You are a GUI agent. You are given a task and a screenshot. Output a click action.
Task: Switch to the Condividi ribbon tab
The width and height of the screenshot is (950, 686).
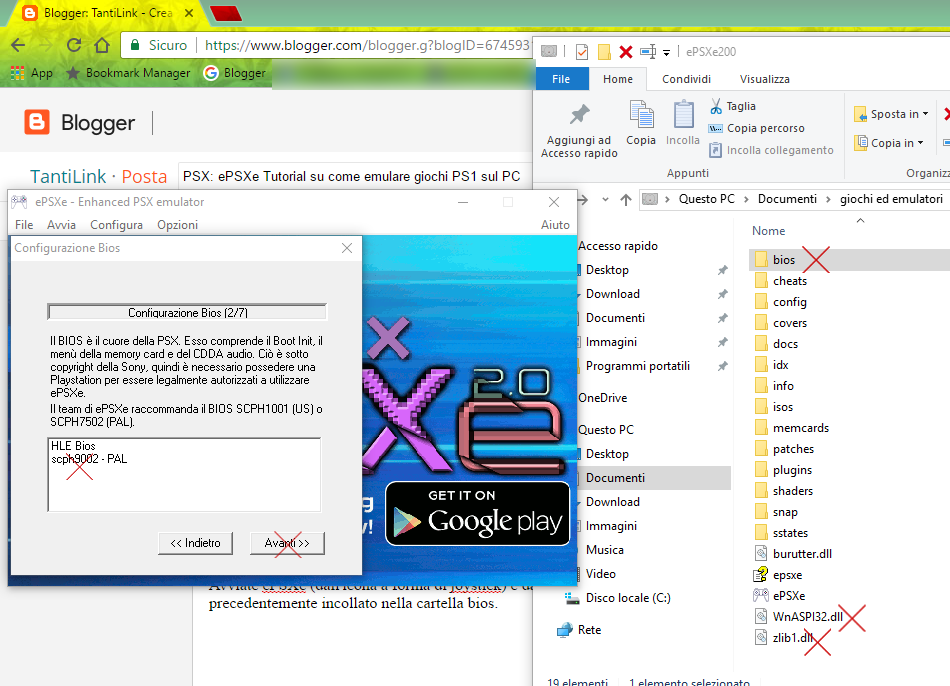(687, 78)
